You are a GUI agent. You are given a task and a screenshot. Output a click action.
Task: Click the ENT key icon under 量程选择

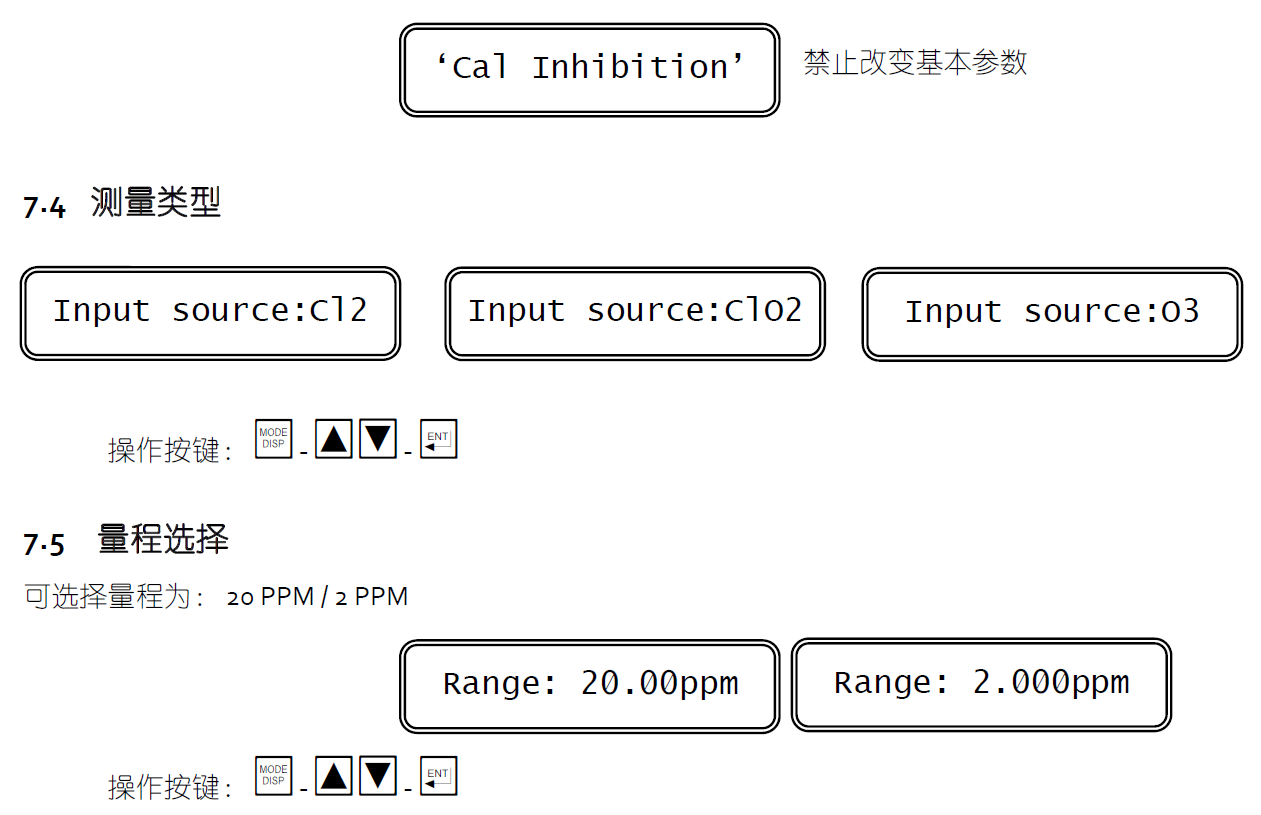(x=438, y=776)
